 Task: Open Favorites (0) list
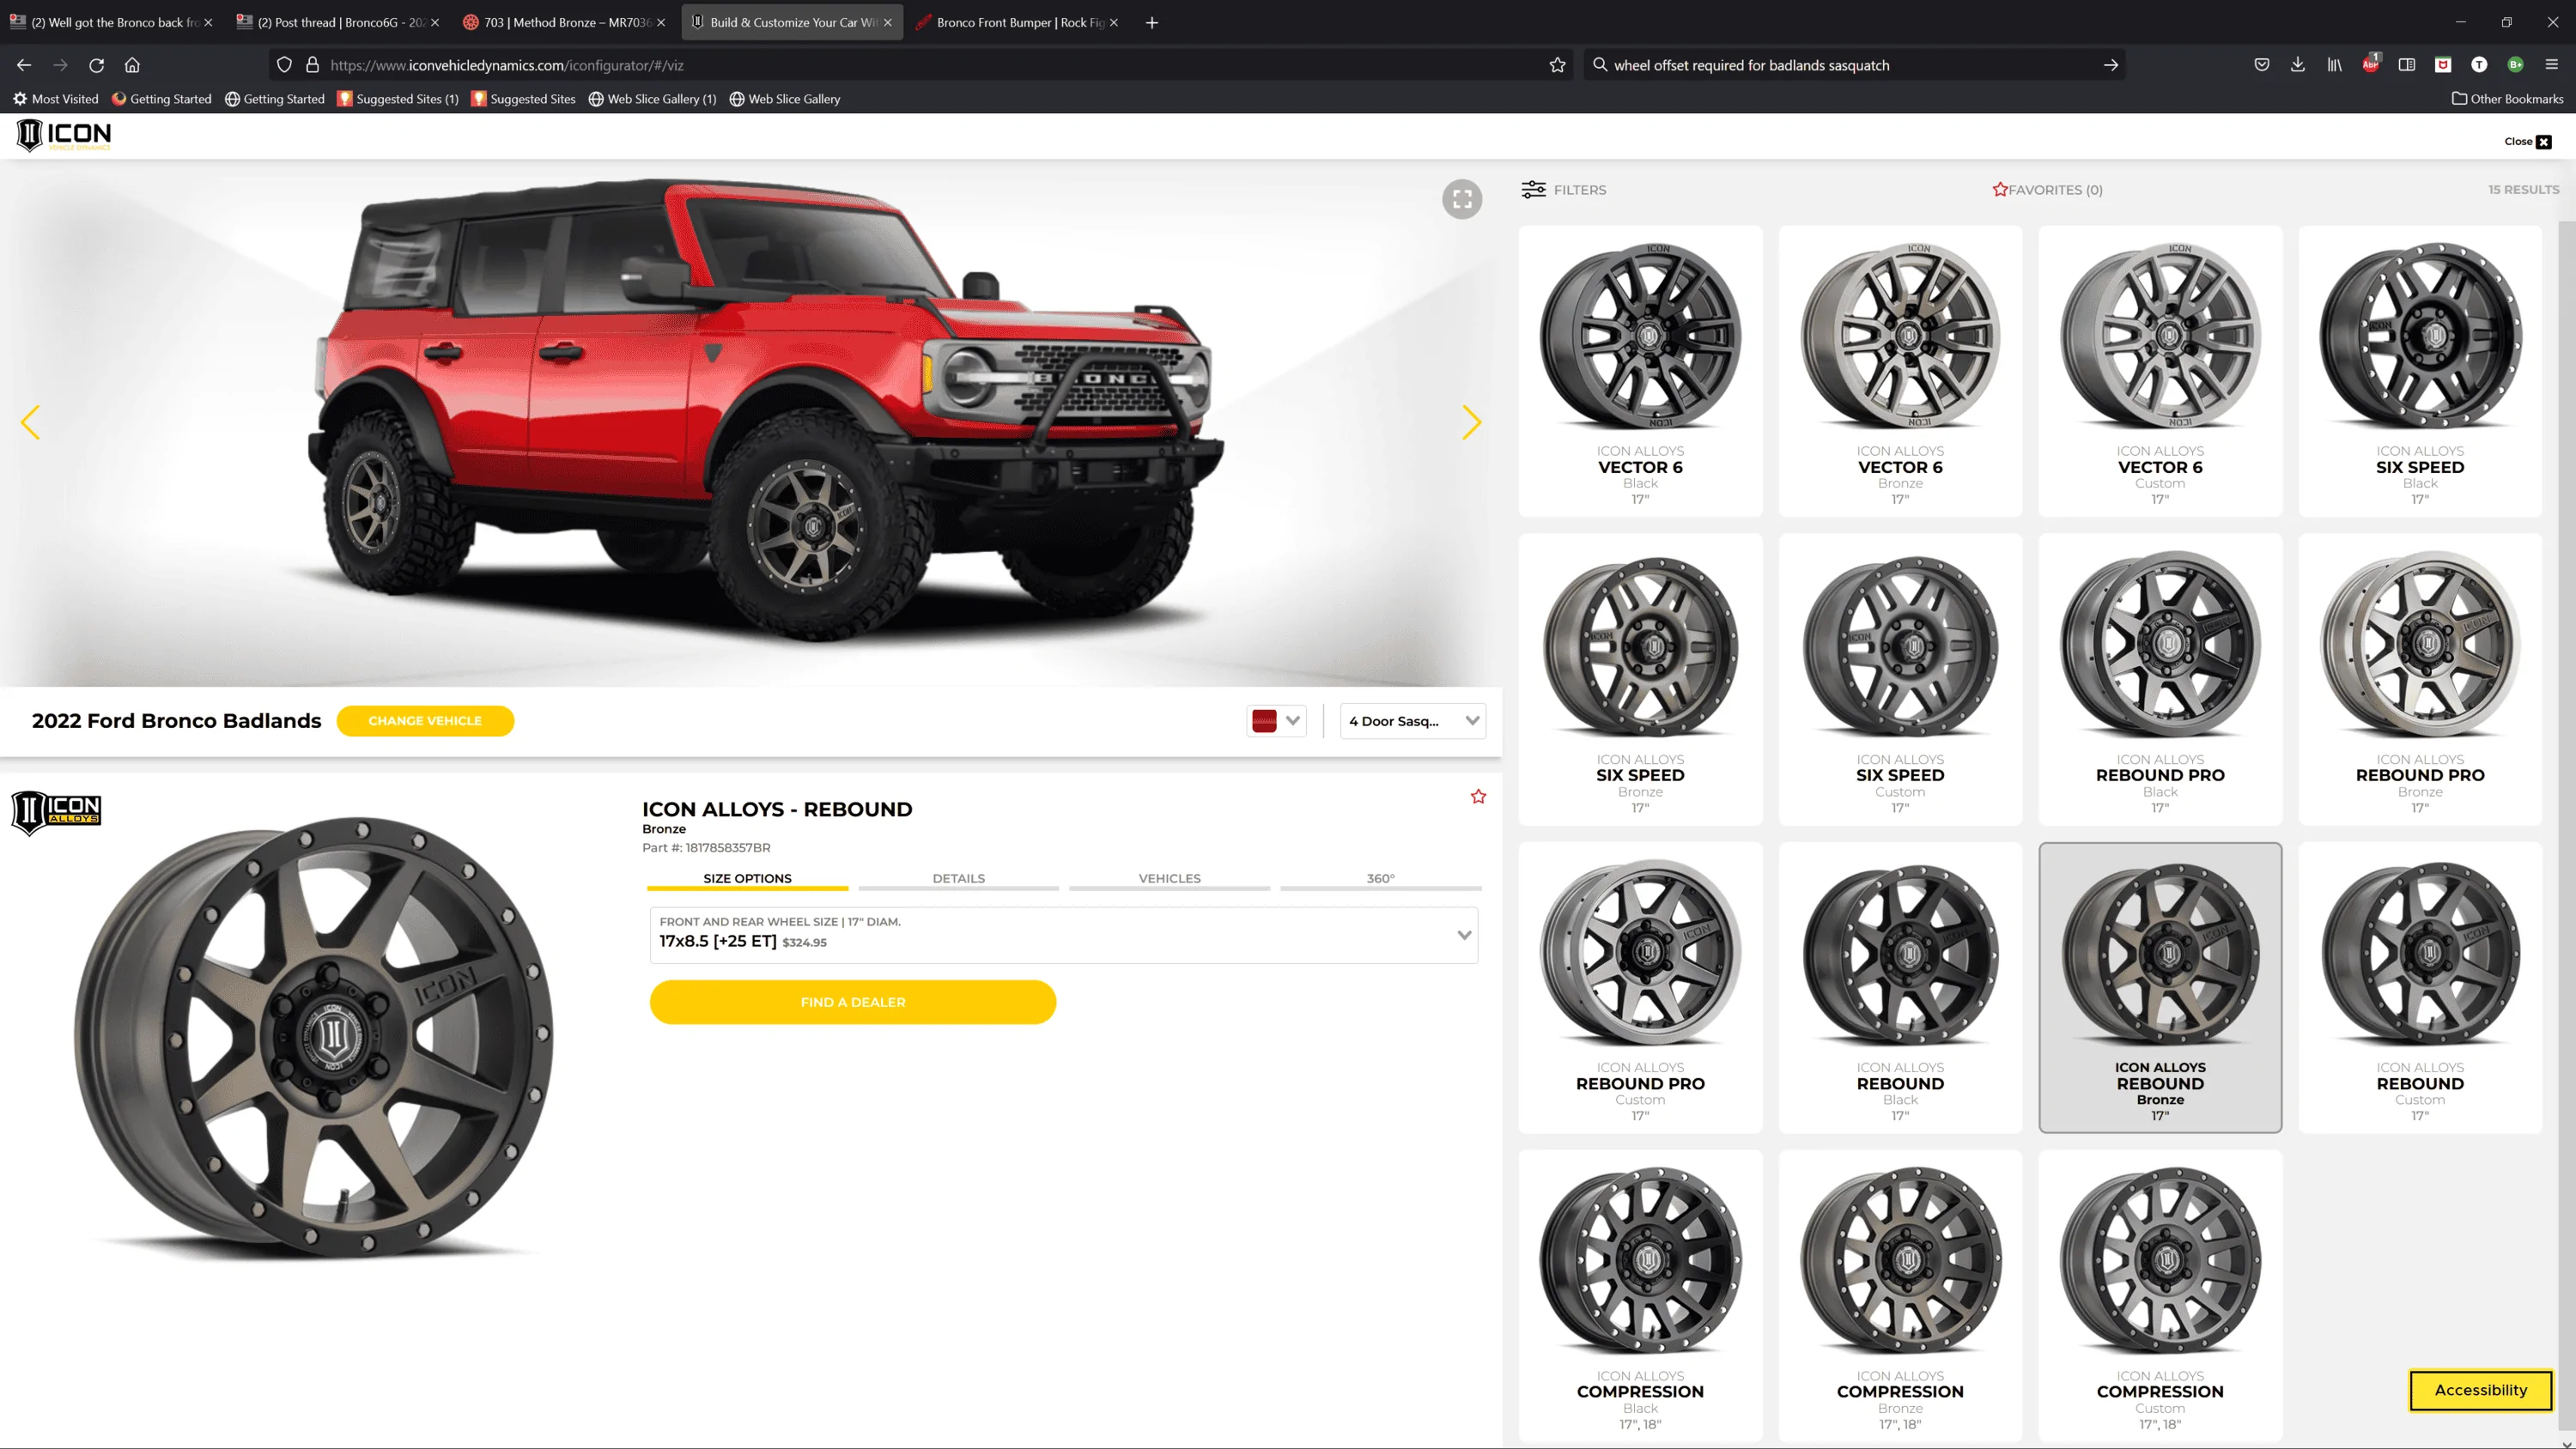[x=2047, y=189]
